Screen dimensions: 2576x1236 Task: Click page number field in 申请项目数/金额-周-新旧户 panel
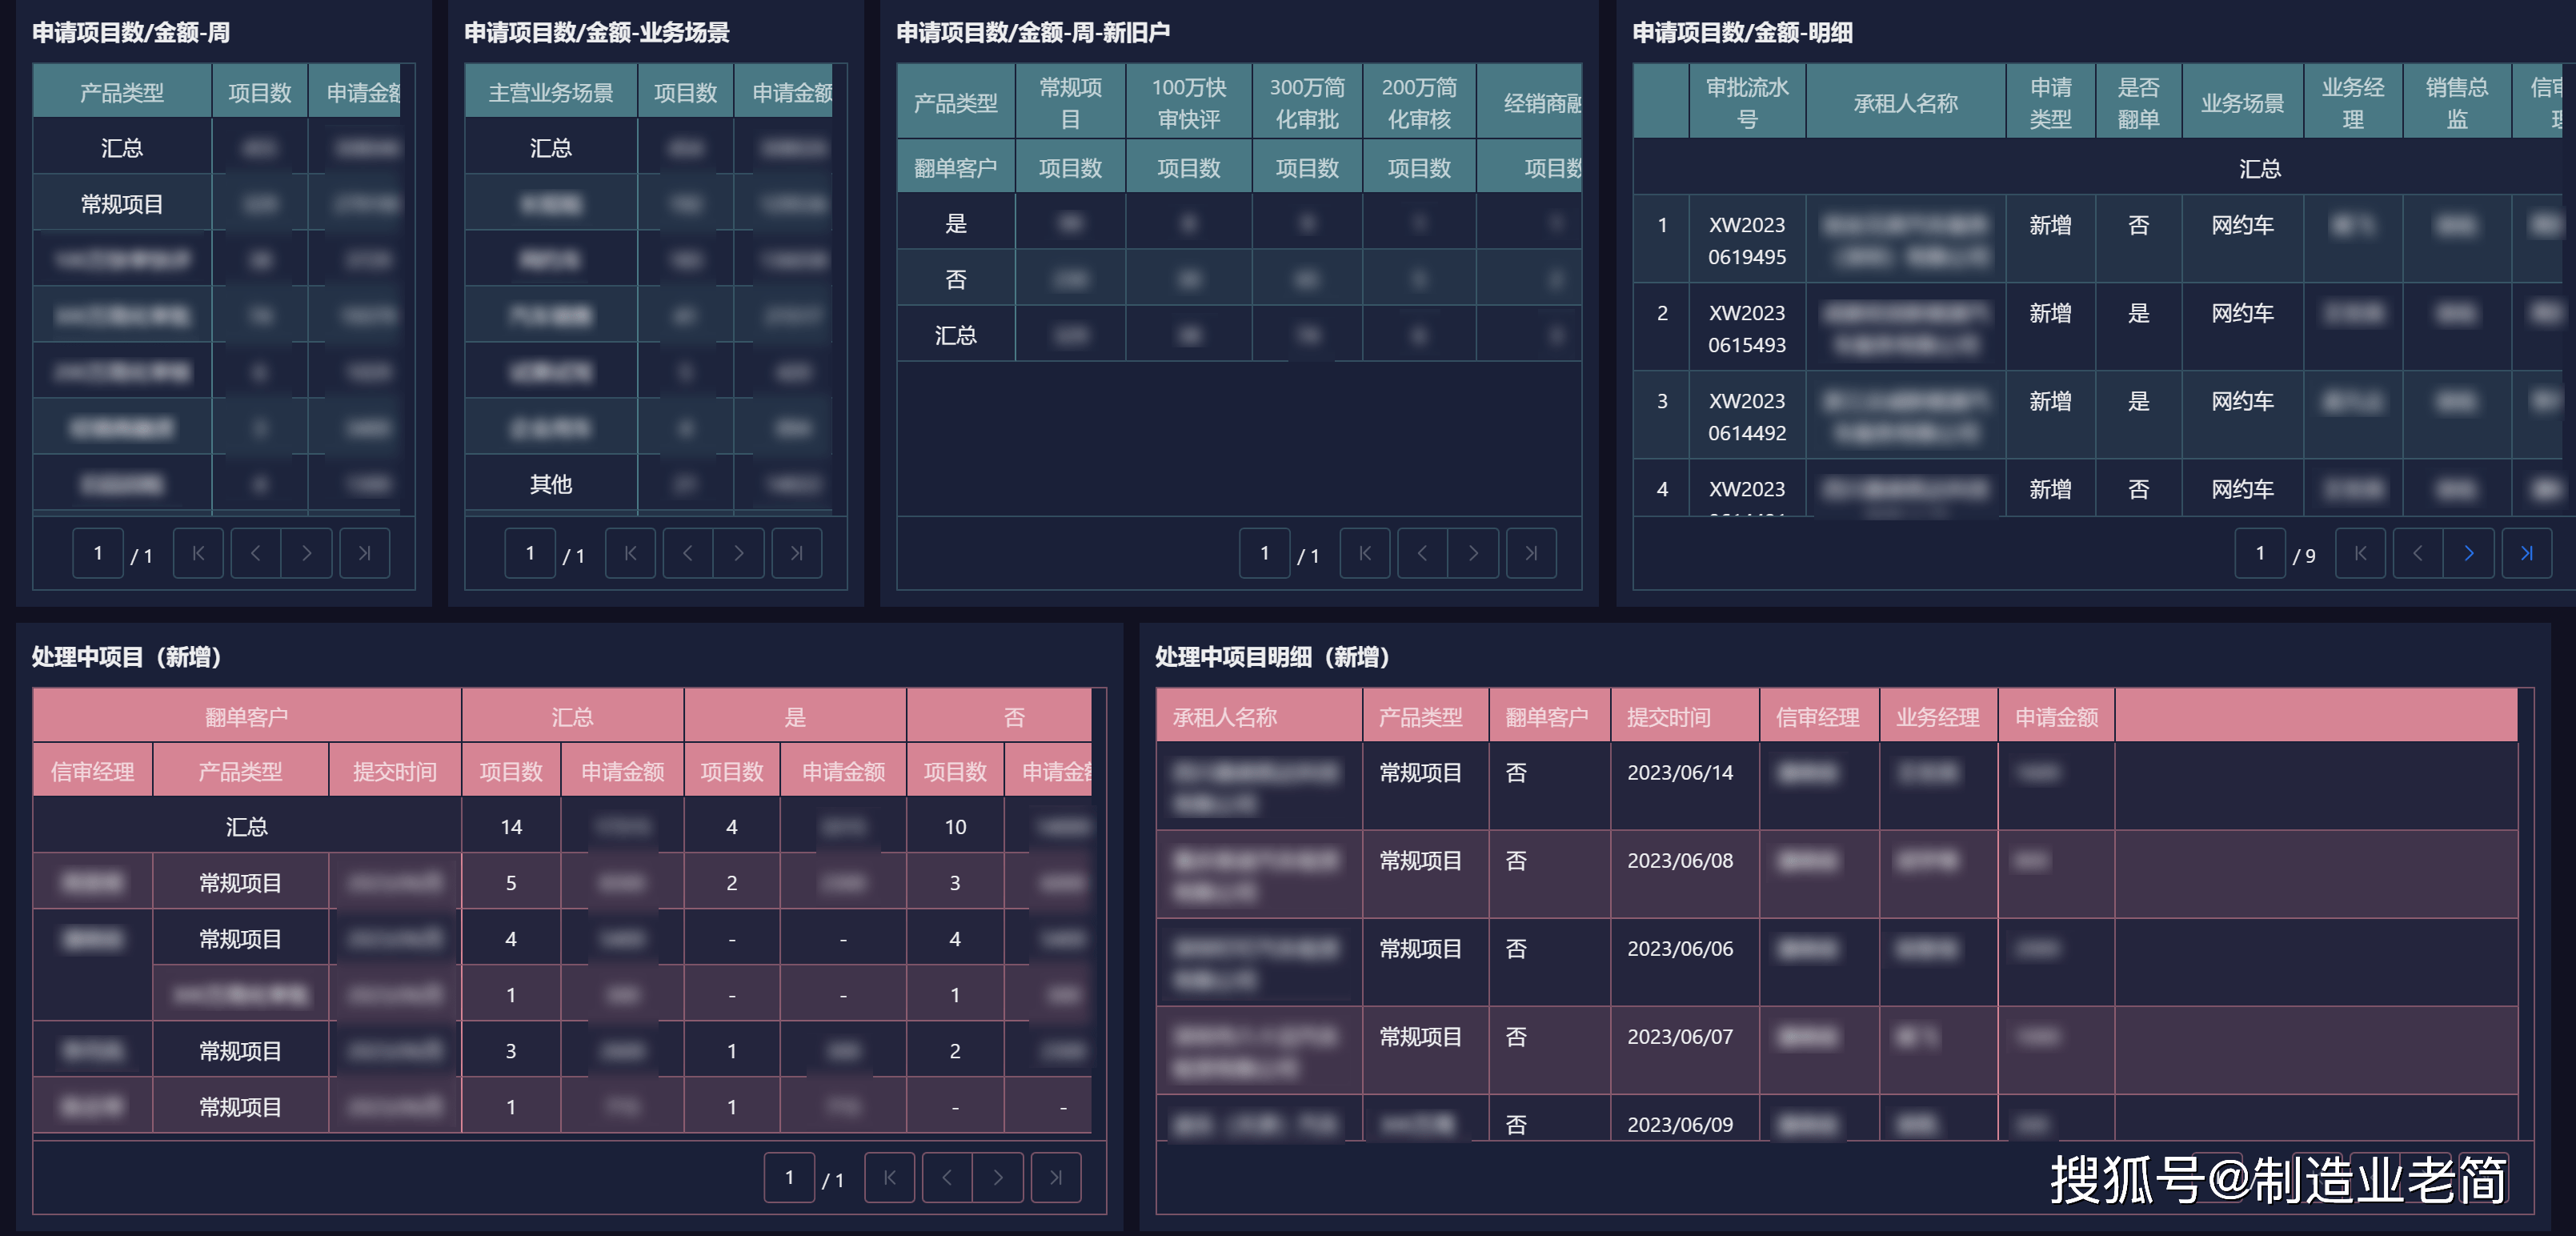coord(1265,553)
